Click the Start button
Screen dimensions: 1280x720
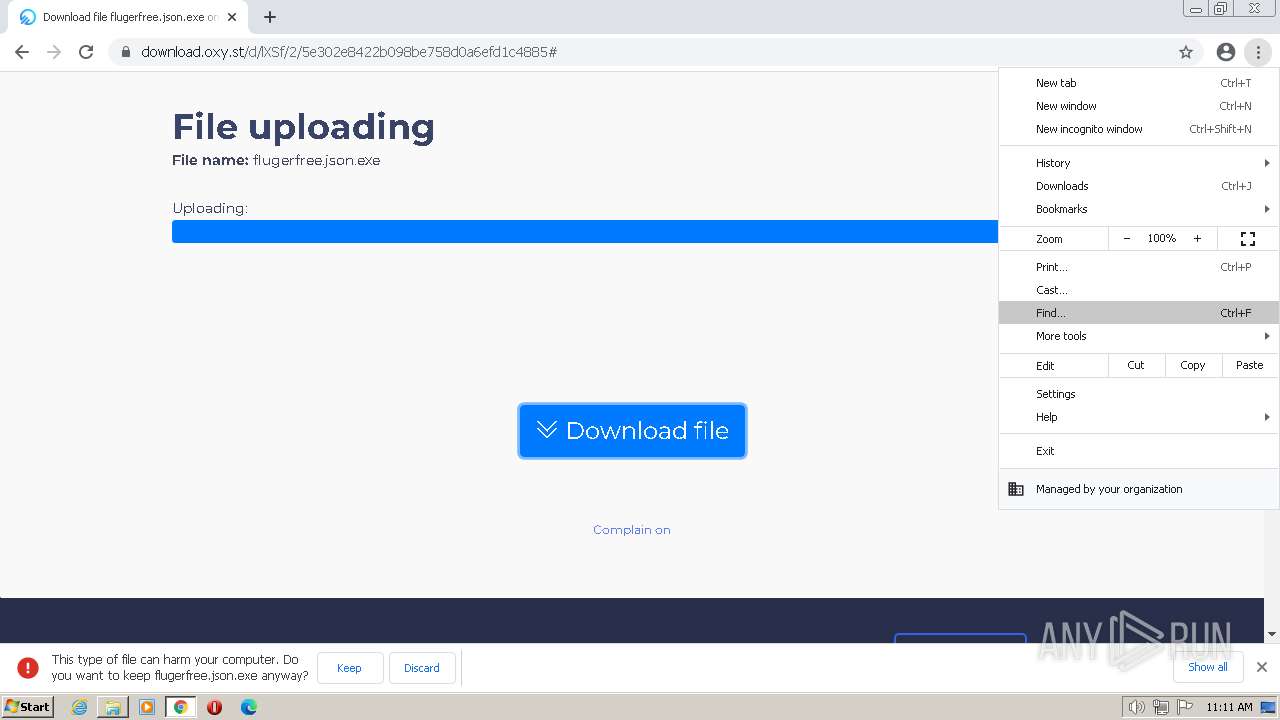tap(27, 707)
